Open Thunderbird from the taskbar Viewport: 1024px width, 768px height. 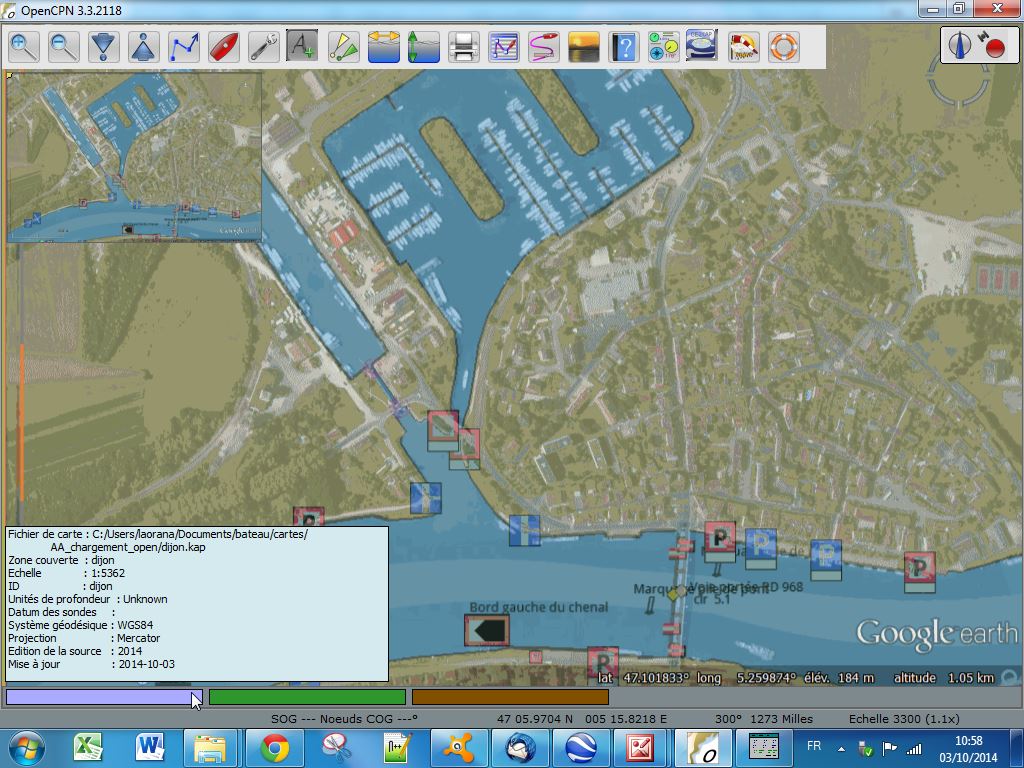520,748
